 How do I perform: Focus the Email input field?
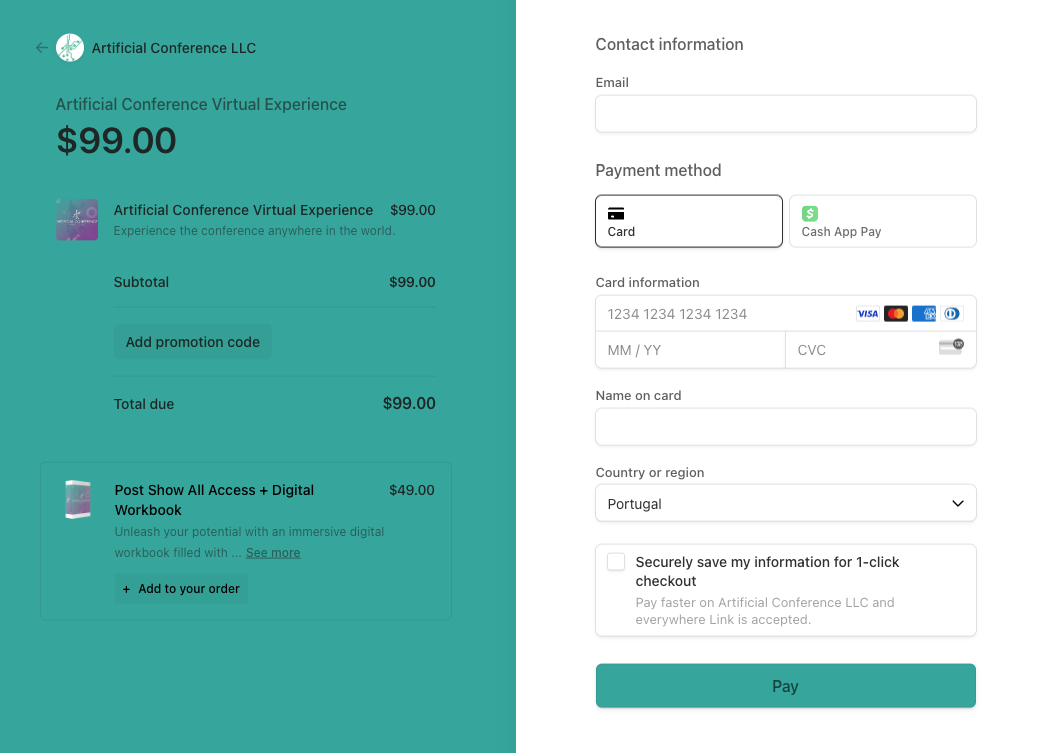(x=785, y=114)
